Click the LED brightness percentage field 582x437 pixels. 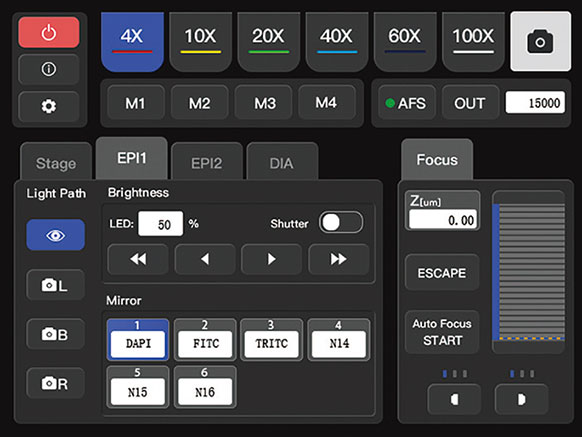click(161, 224)
